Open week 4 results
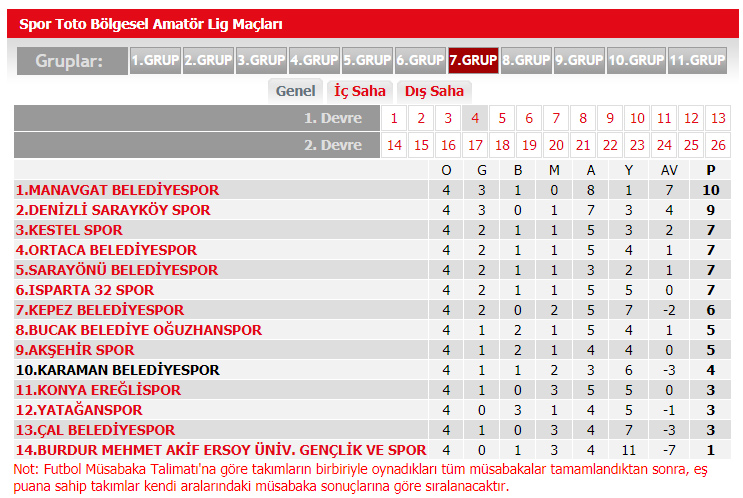This screenshot has width=743, height=498. coord(476,118)
